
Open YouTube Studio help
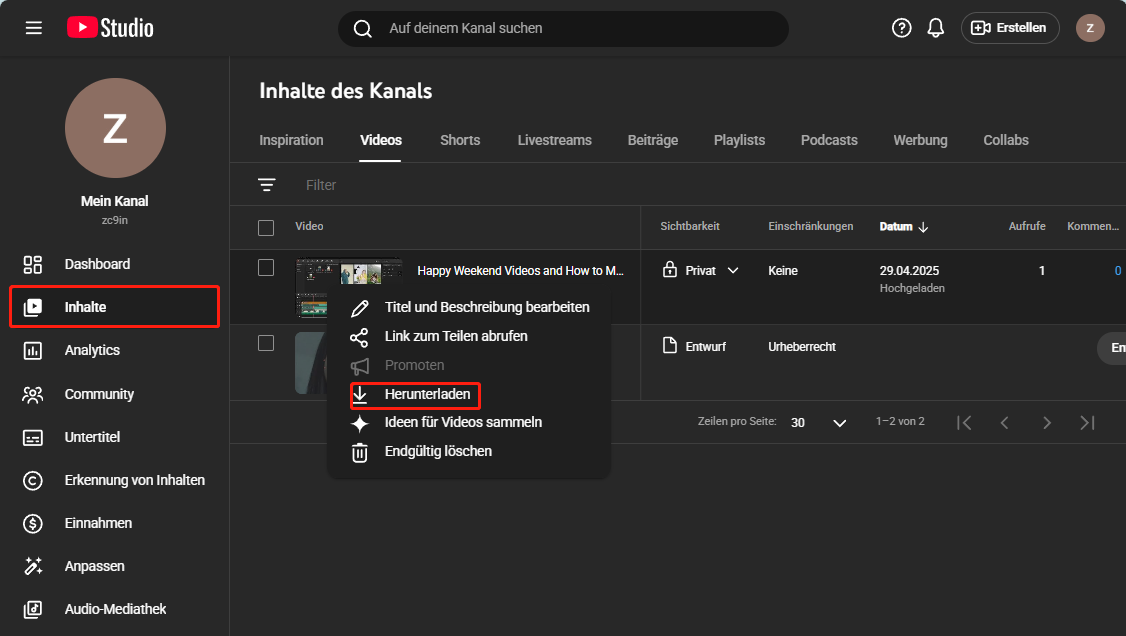pyautogui.click(x=901, y=28)
